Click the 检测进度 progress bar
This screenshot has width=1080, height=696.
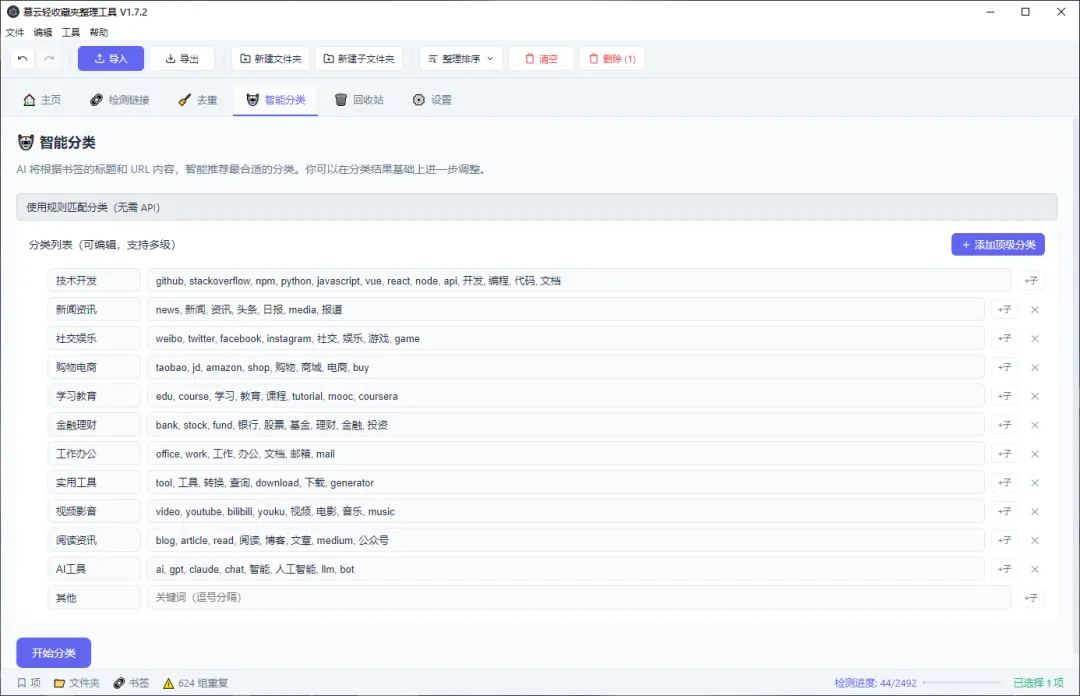click(x=962, y=683)
